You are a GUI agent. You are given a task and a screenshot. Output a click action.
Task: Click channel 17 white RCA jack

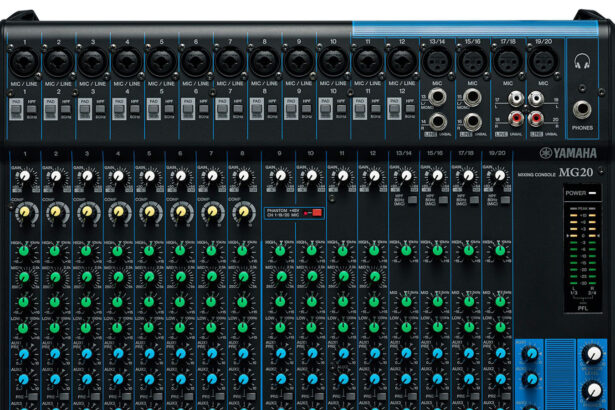(516, 98)
